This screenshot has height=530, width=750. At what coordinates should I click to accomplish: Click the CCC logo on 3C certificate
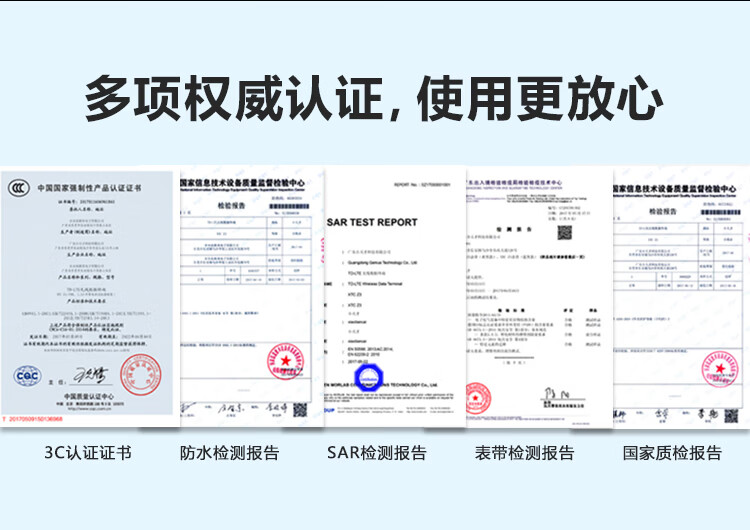click(19, 188)
